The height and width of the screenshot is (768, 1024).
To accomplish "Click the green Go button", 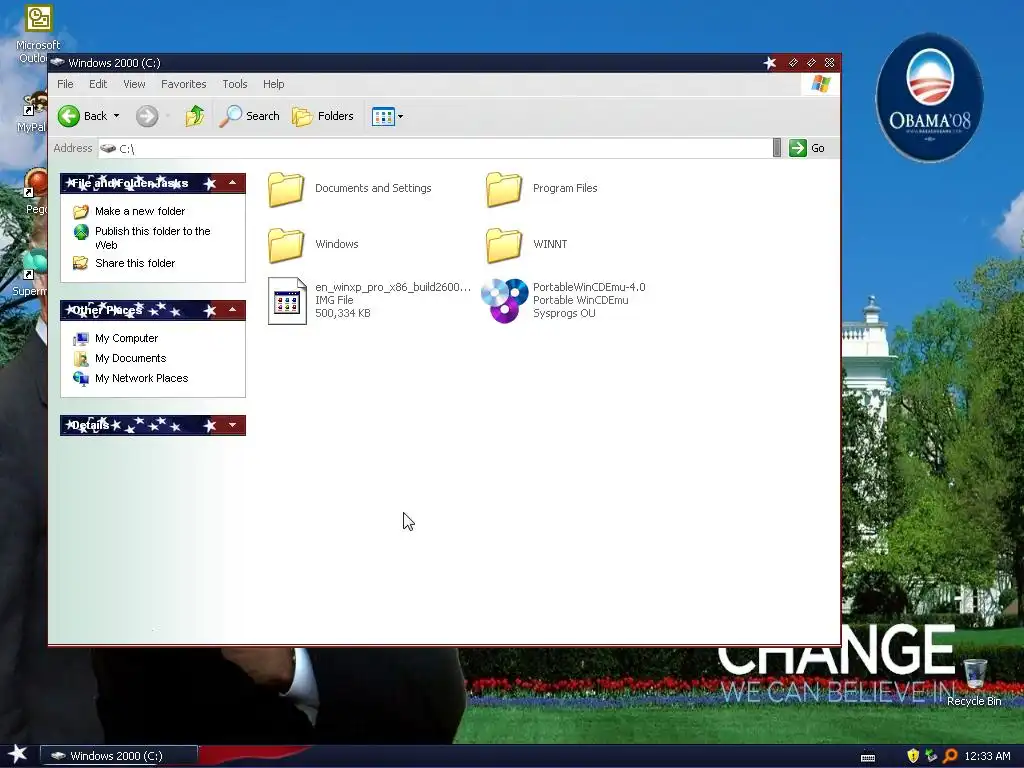I will pos(807,148).
